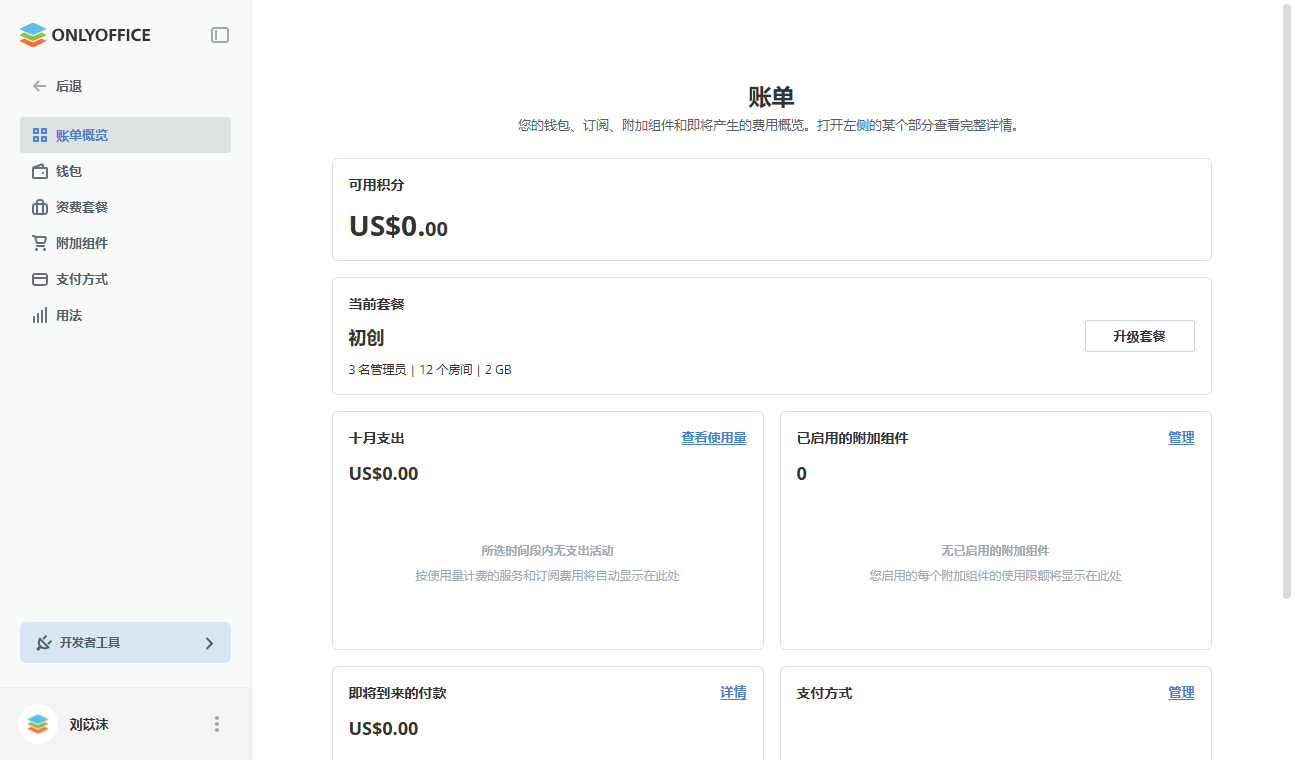
Task: Go back using the 后退 label
Action: [x=69, y=86]
